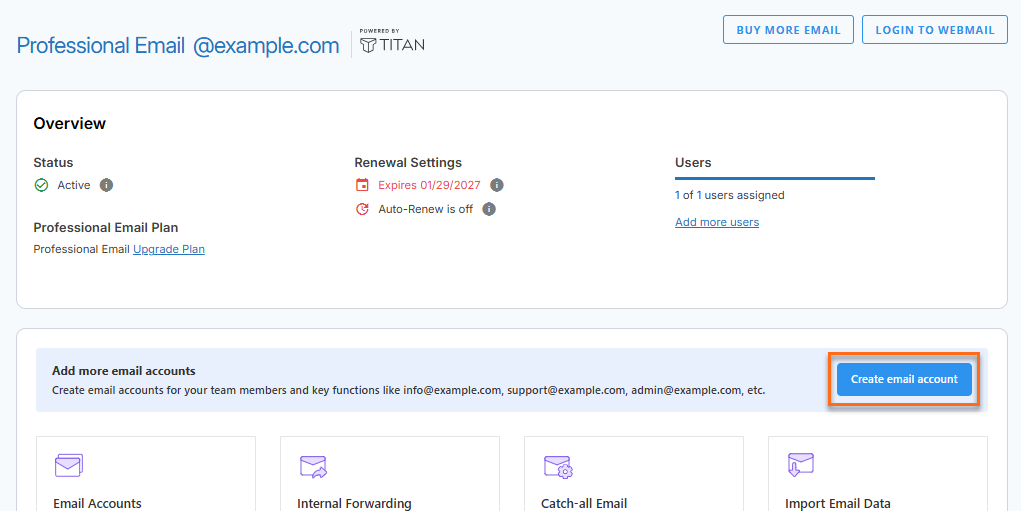Click the Create email account button
Screen dimensions: 1021x511
click(904, 380)
